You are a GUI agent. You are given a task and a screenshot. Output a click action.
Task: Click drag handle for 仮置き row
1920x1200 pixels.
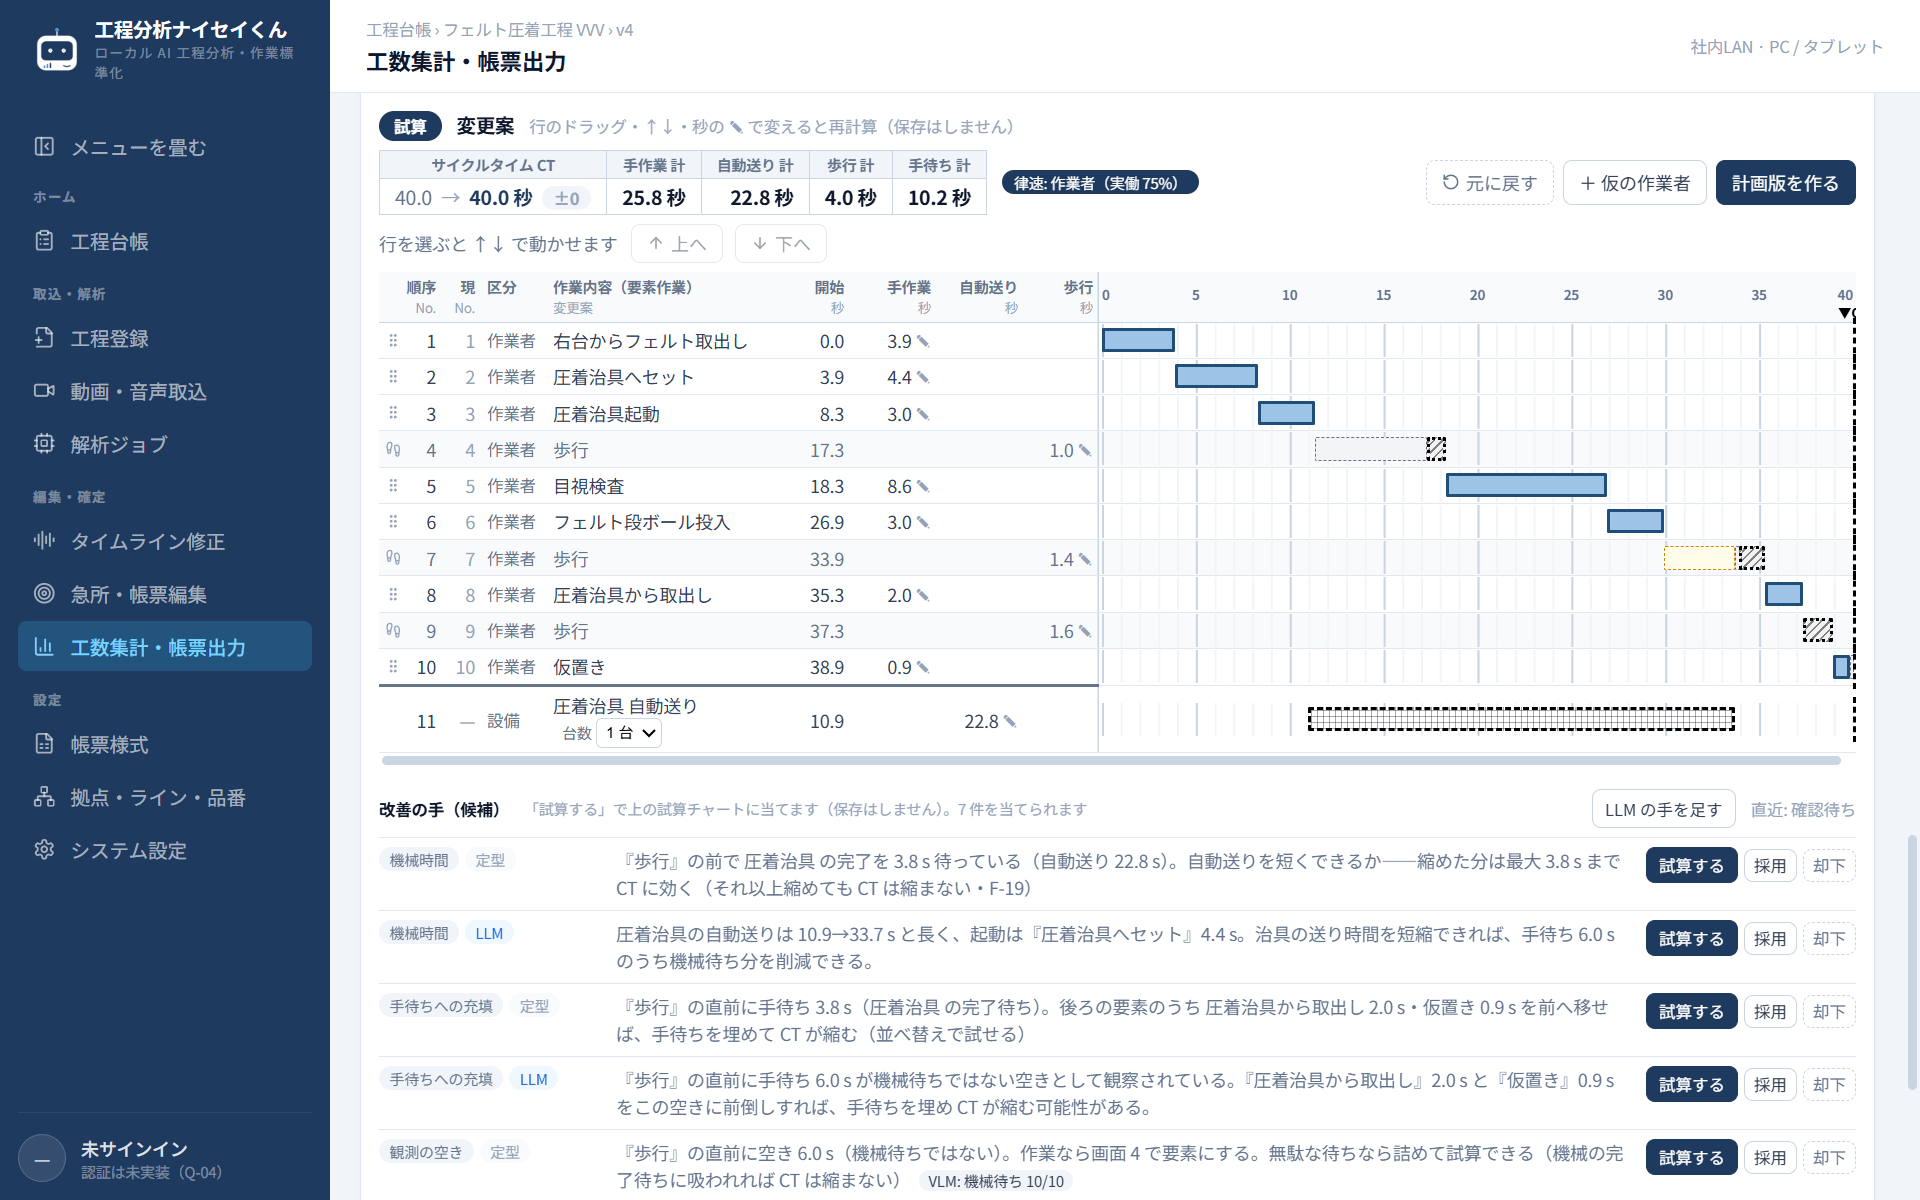tap(393, 667)
